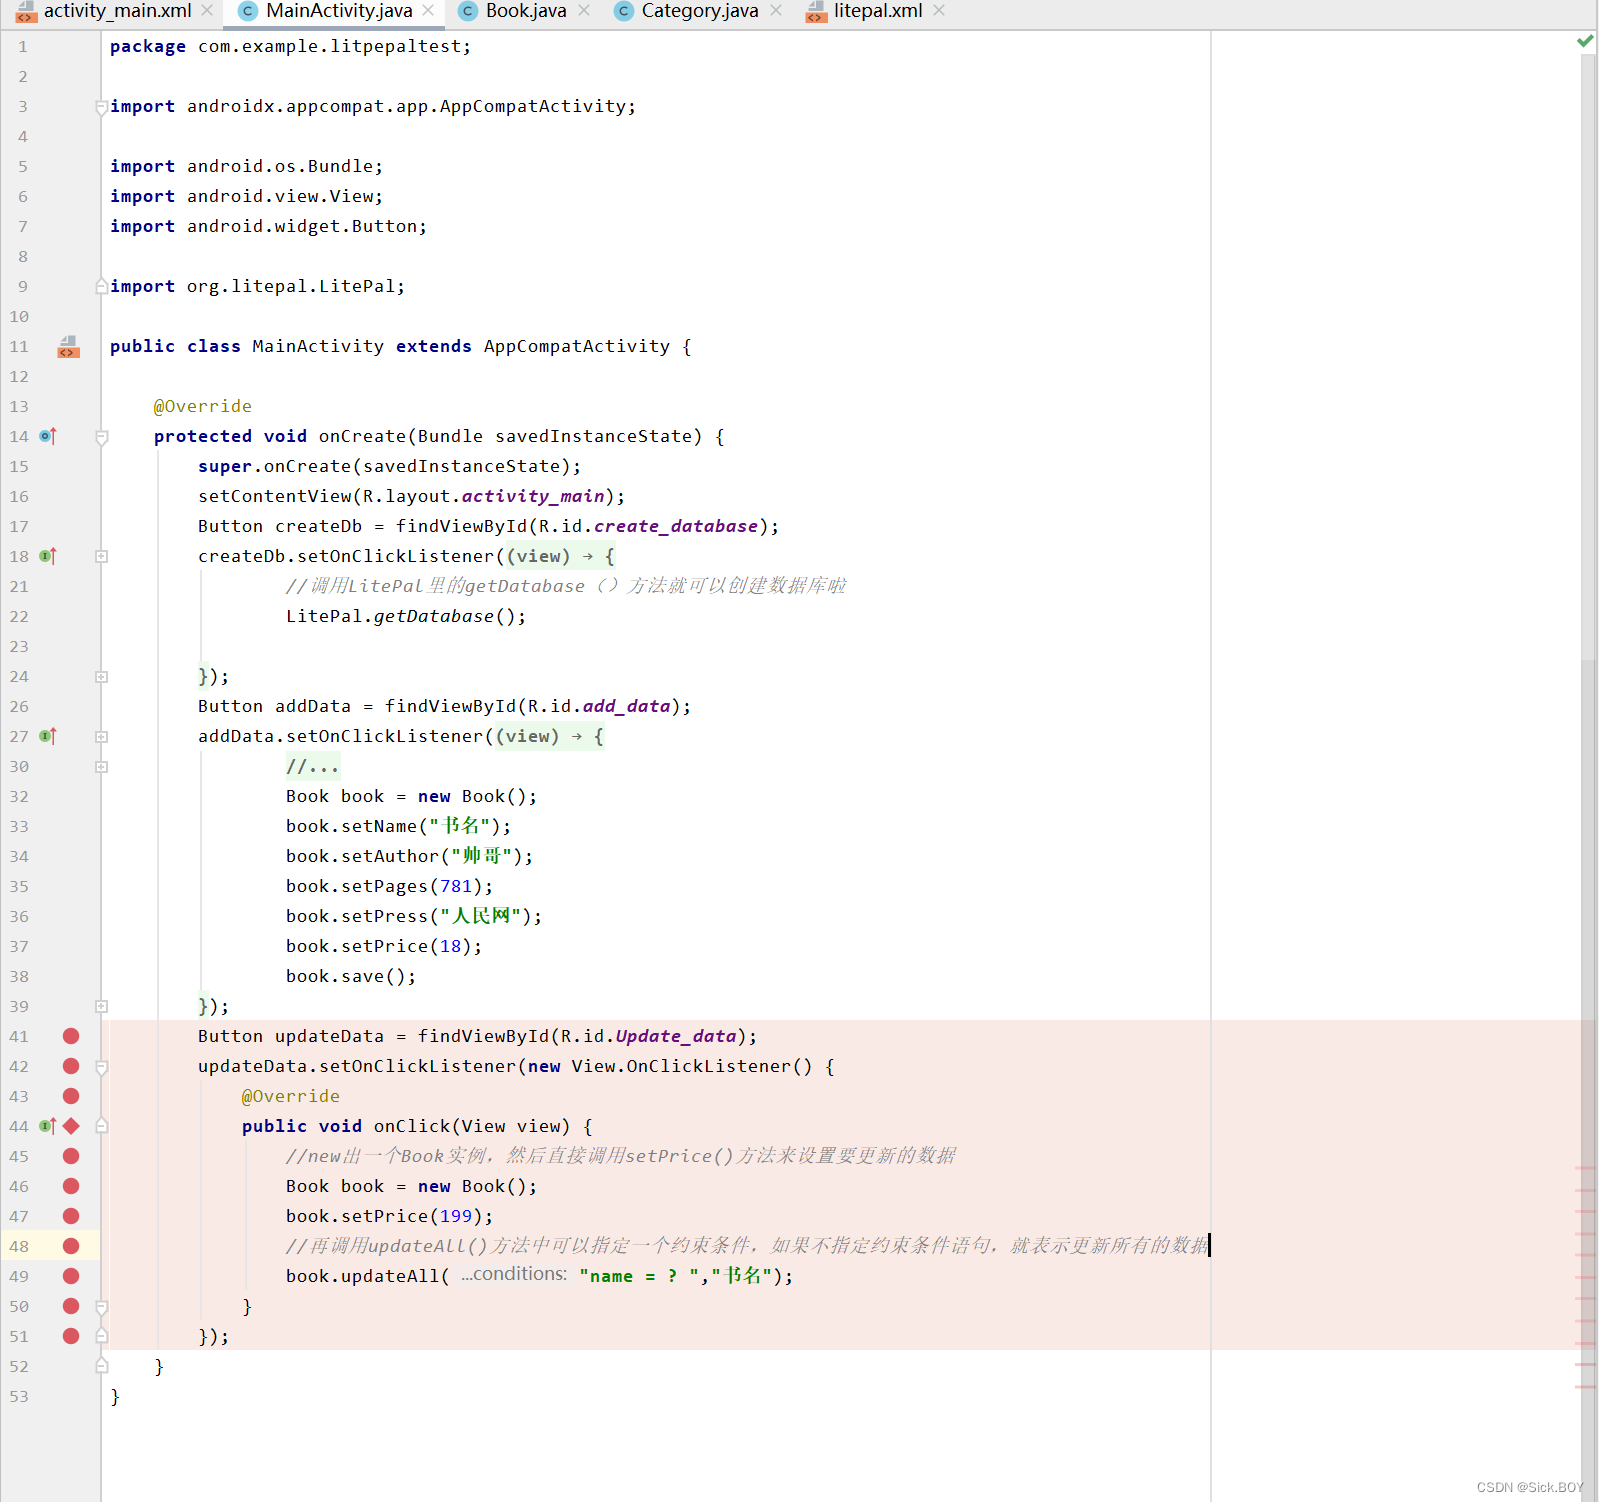Image resolution: width=1599 pixels, height=1502 pixels.
Task: Click the inspection green checkmark indicator
Action: tap(1585, 41)
